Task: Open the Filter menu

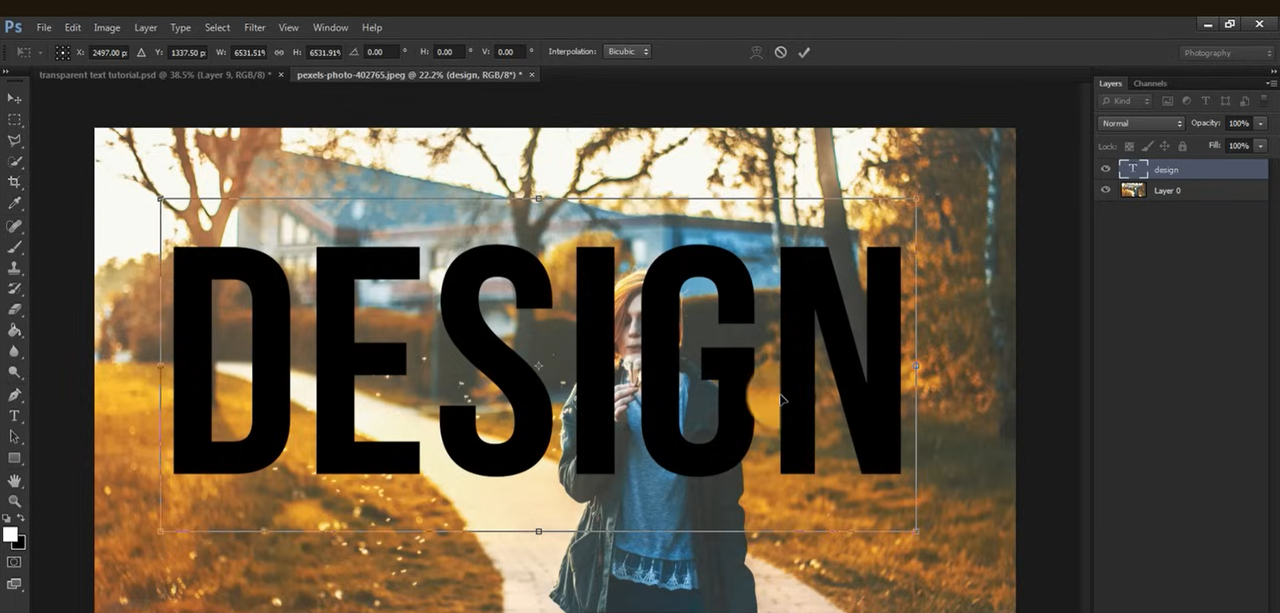Action: pos(255,27)
